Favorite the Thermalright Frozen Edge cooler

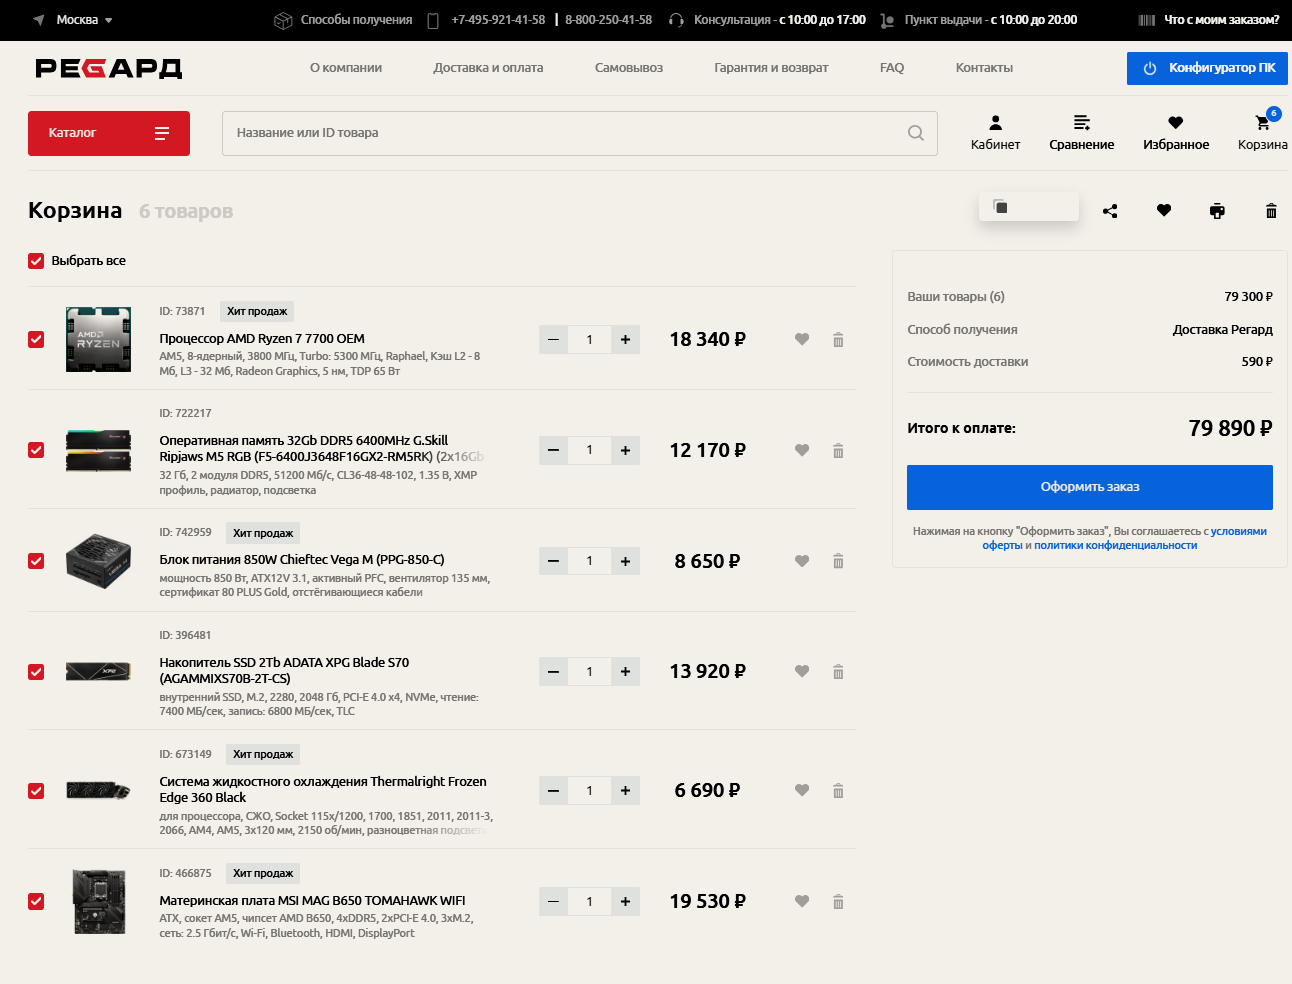(x=802, y=790)
